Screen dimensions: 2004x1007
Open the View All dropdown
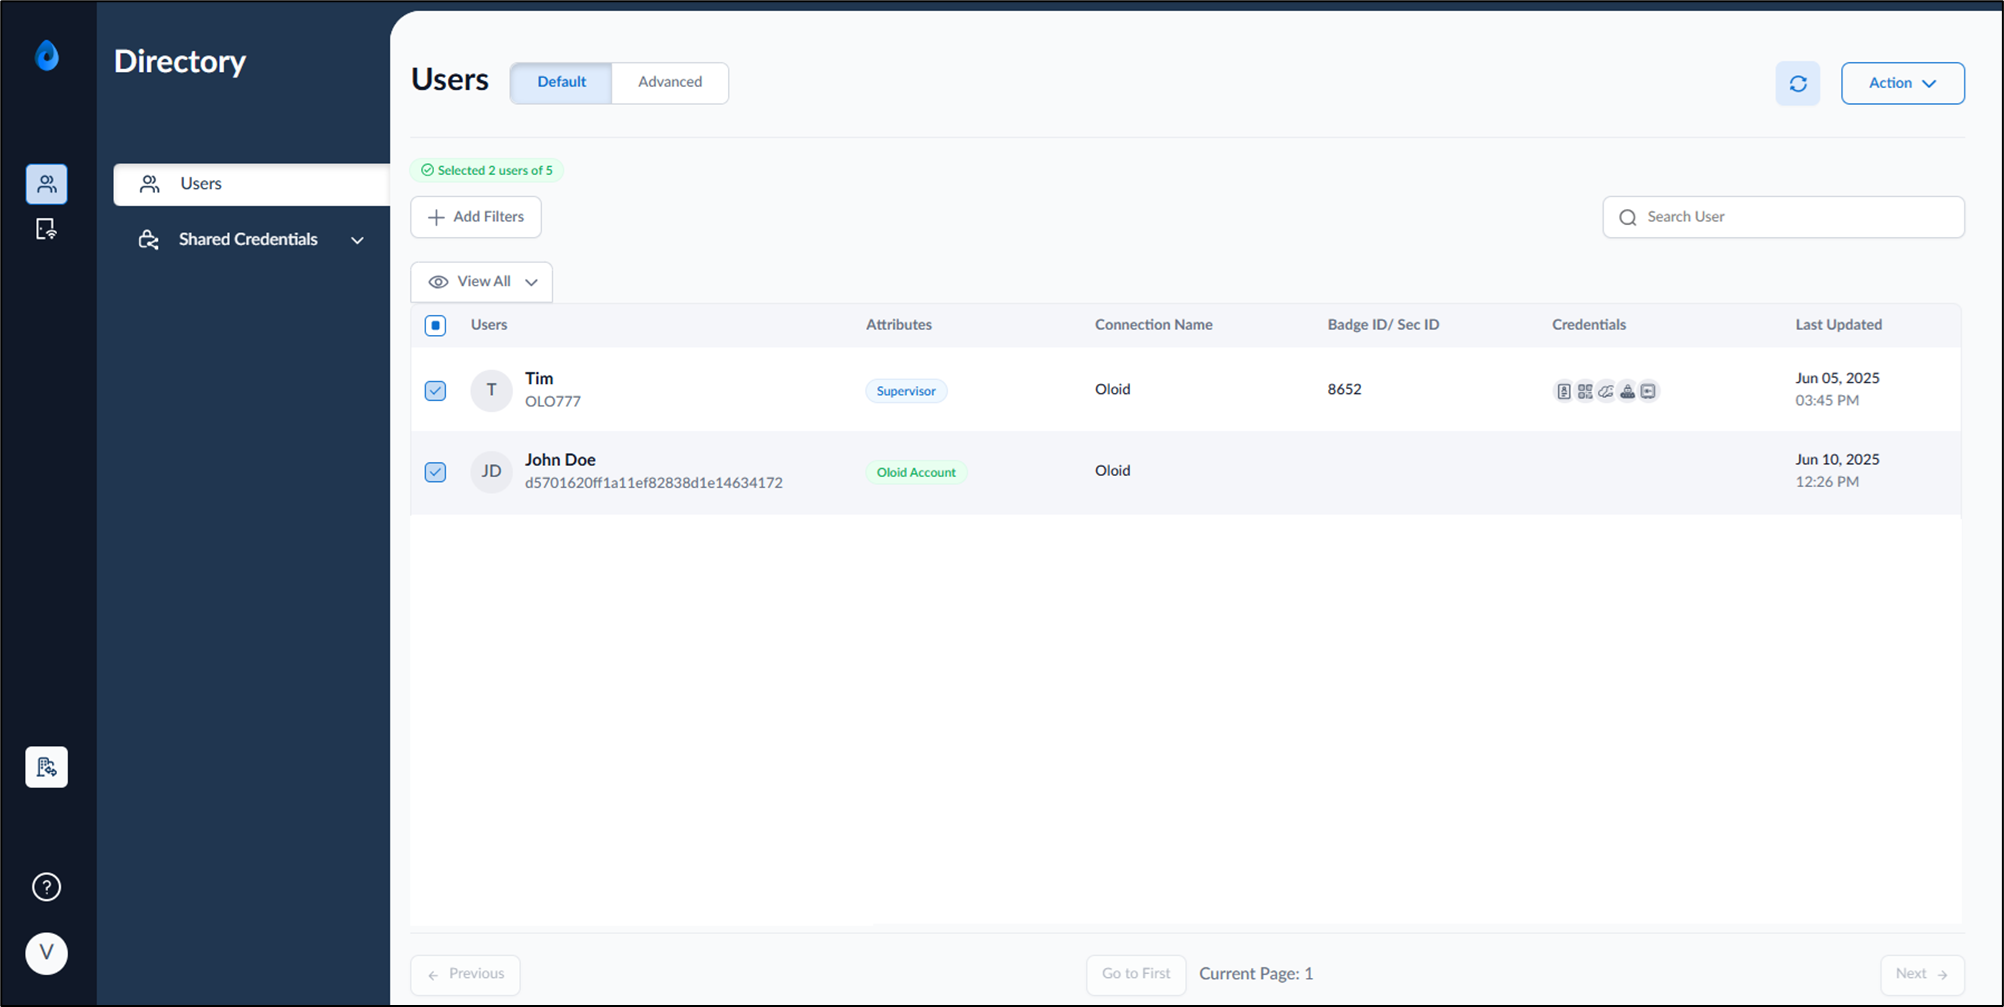481,282
